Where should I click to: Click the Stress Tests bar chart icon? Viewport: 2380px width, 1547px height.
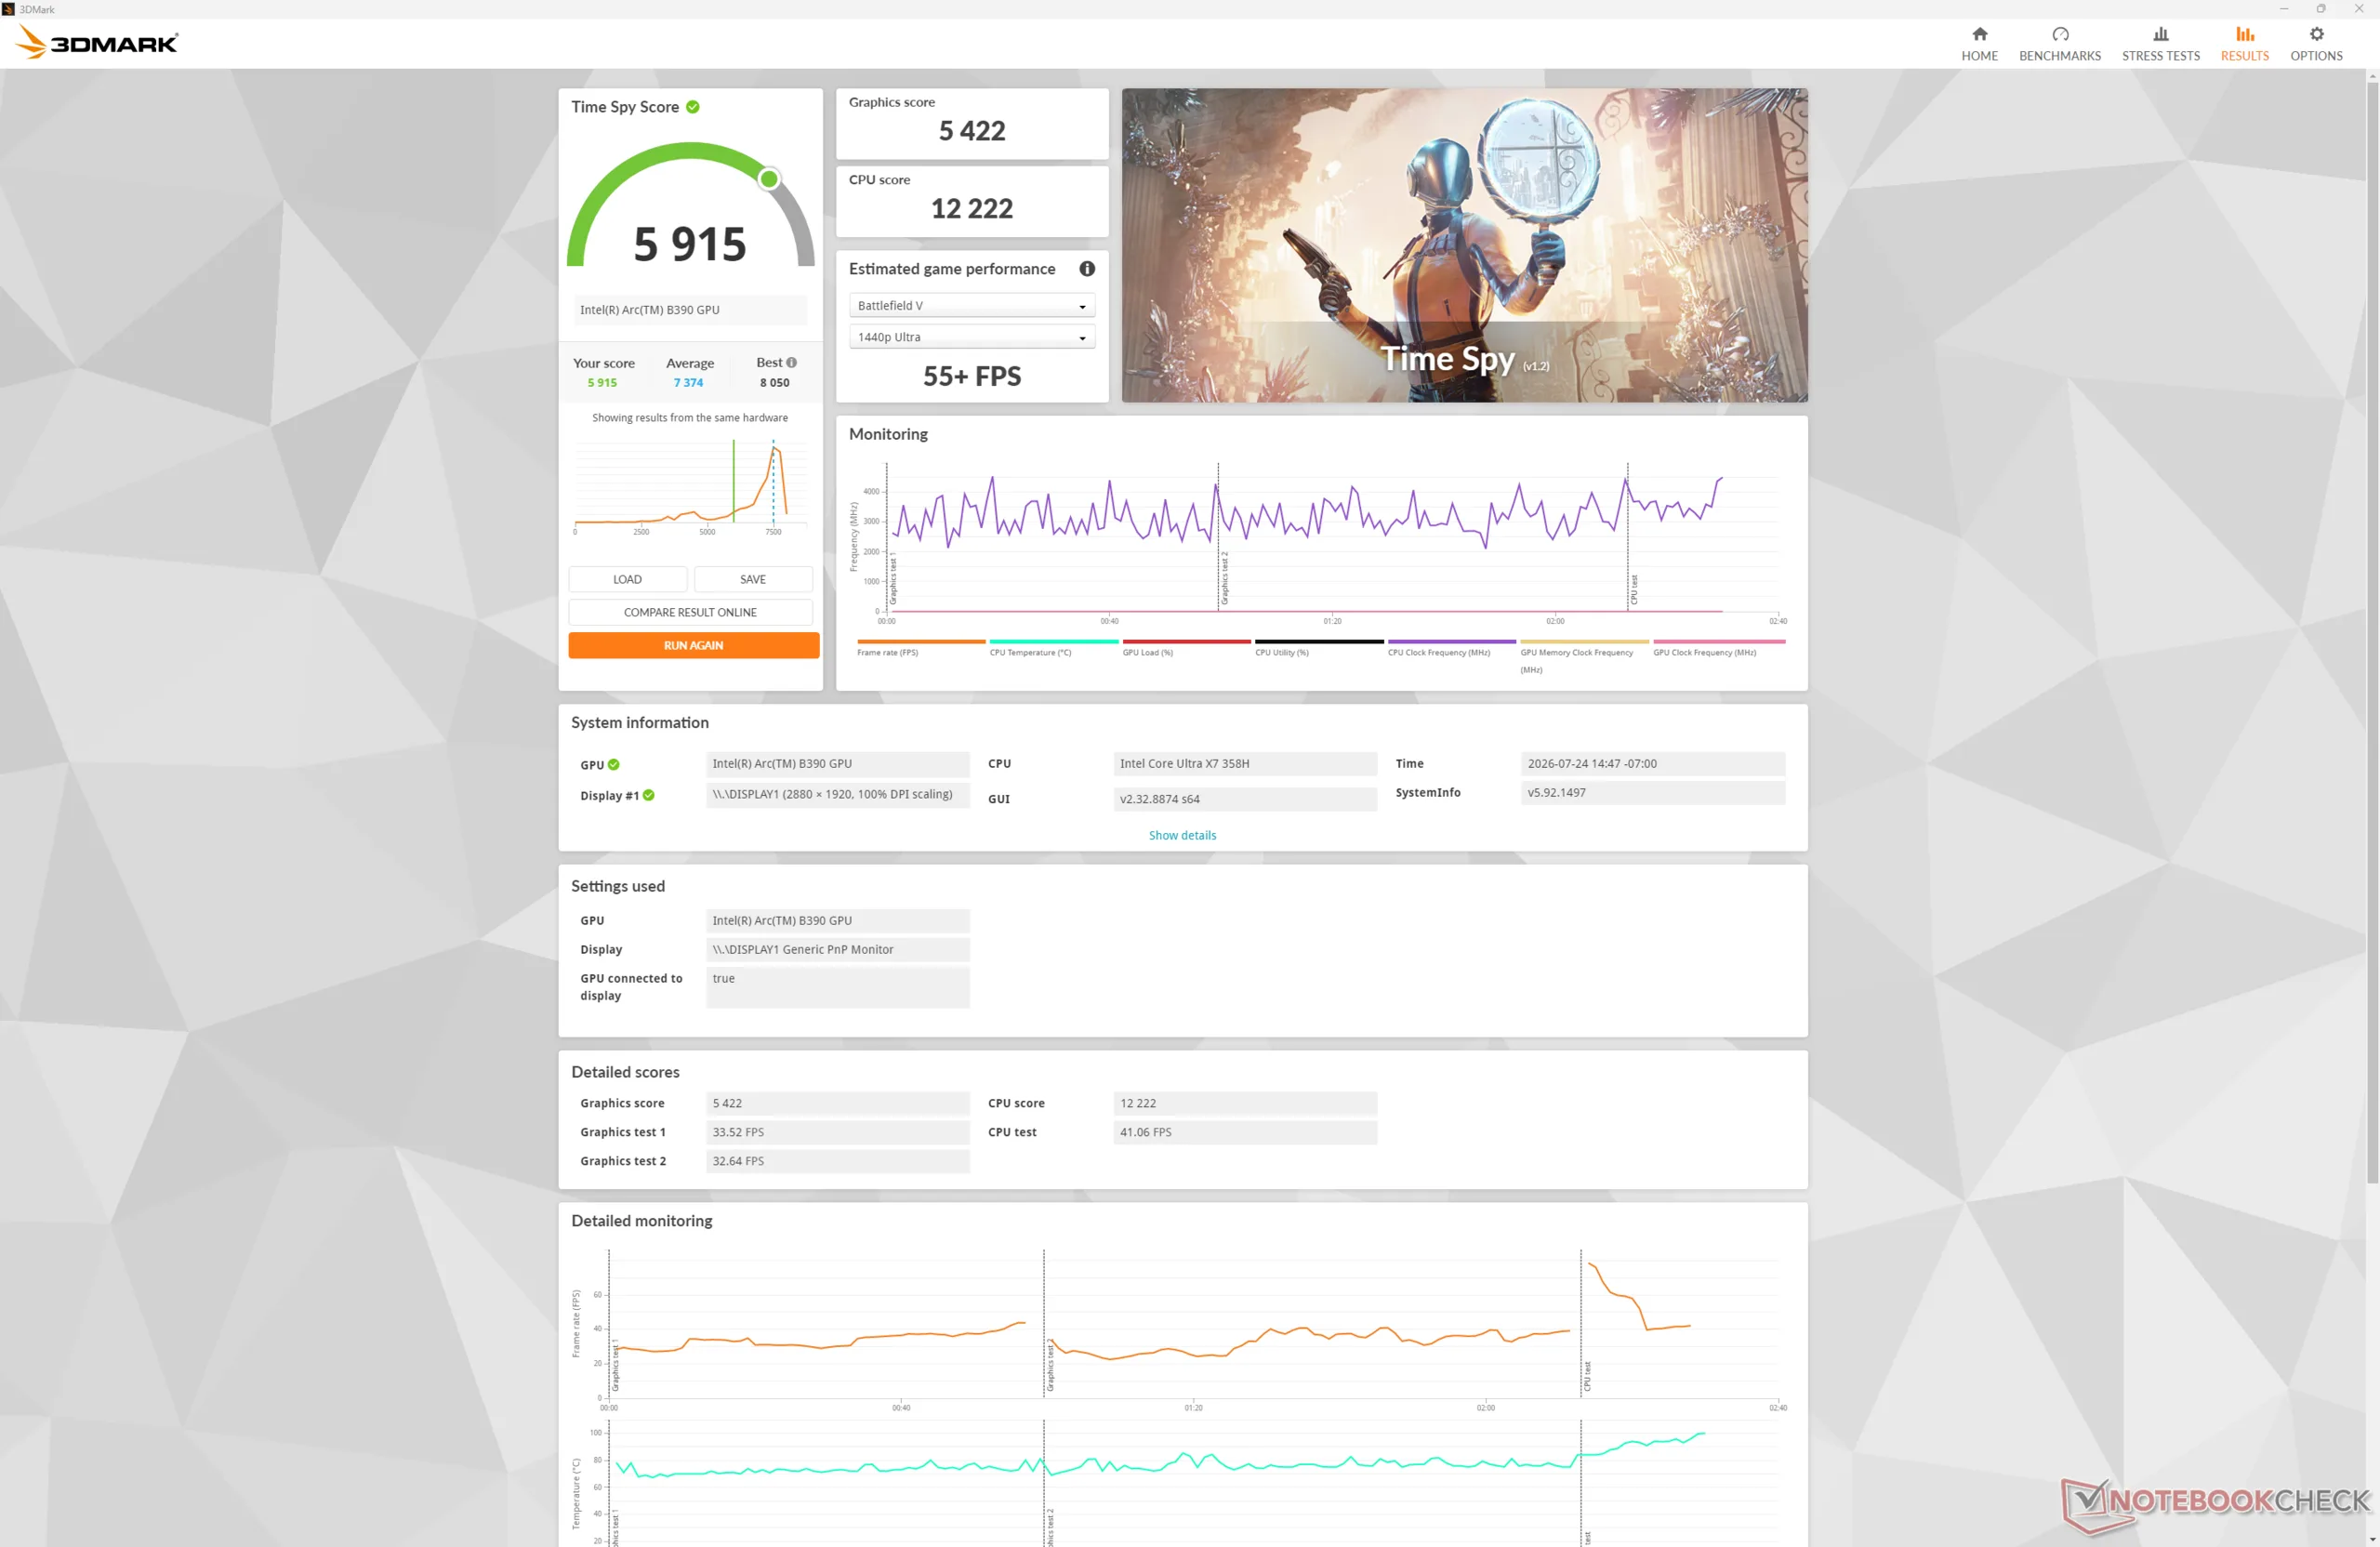point(2161,34)
